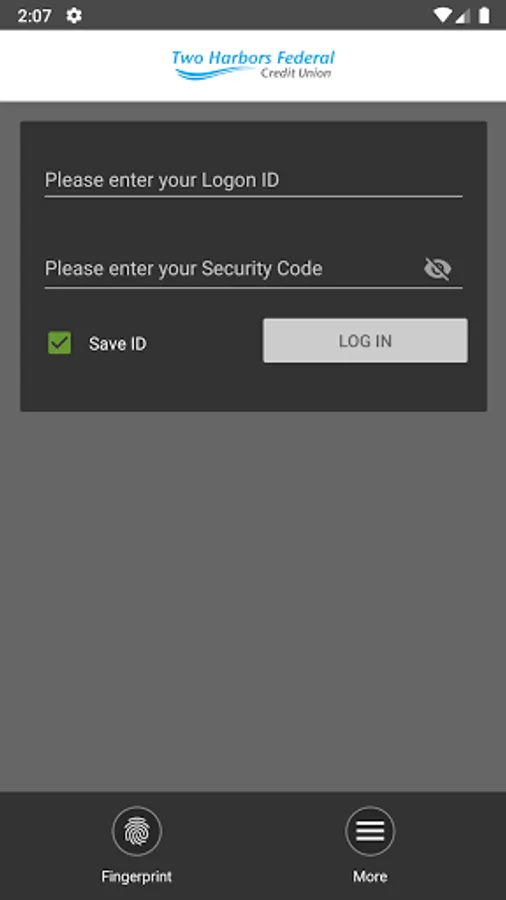The width and height of the screenshot is (506, 900).
Task: Tap empty gray area below login card
Action: 253,597
